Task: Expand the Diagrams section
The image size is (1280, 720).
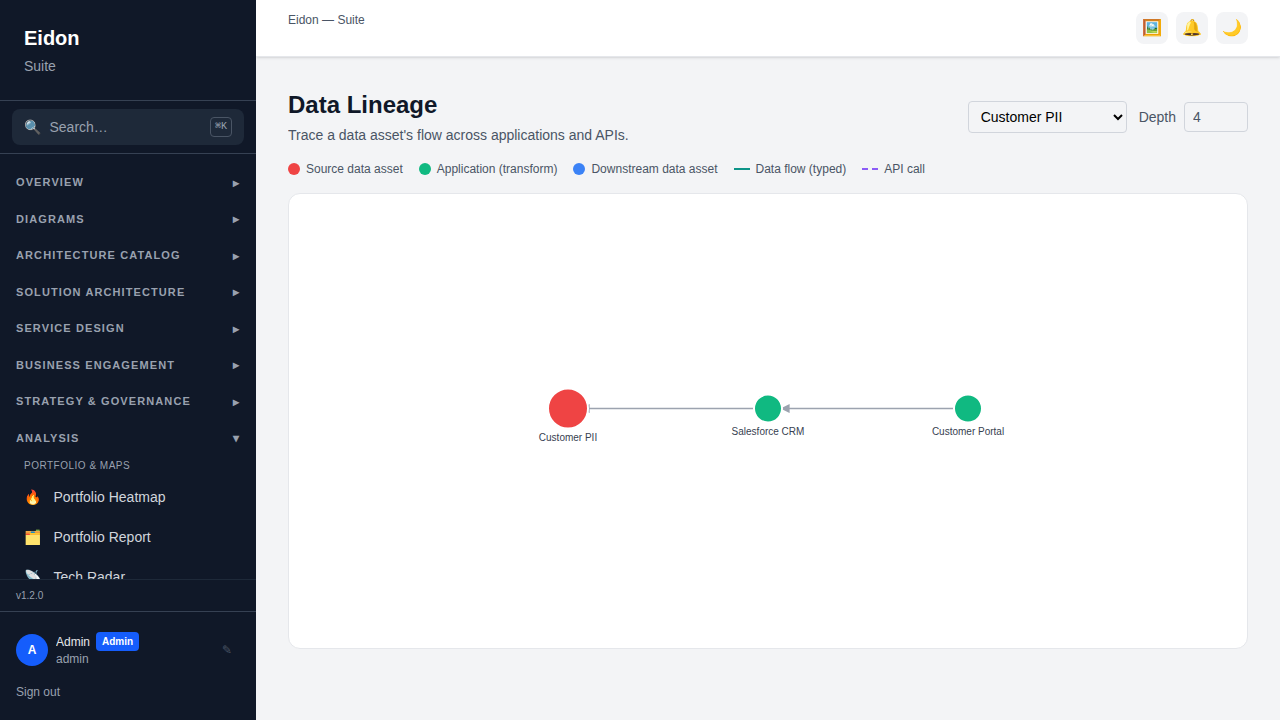Action: tap(128, 219)
